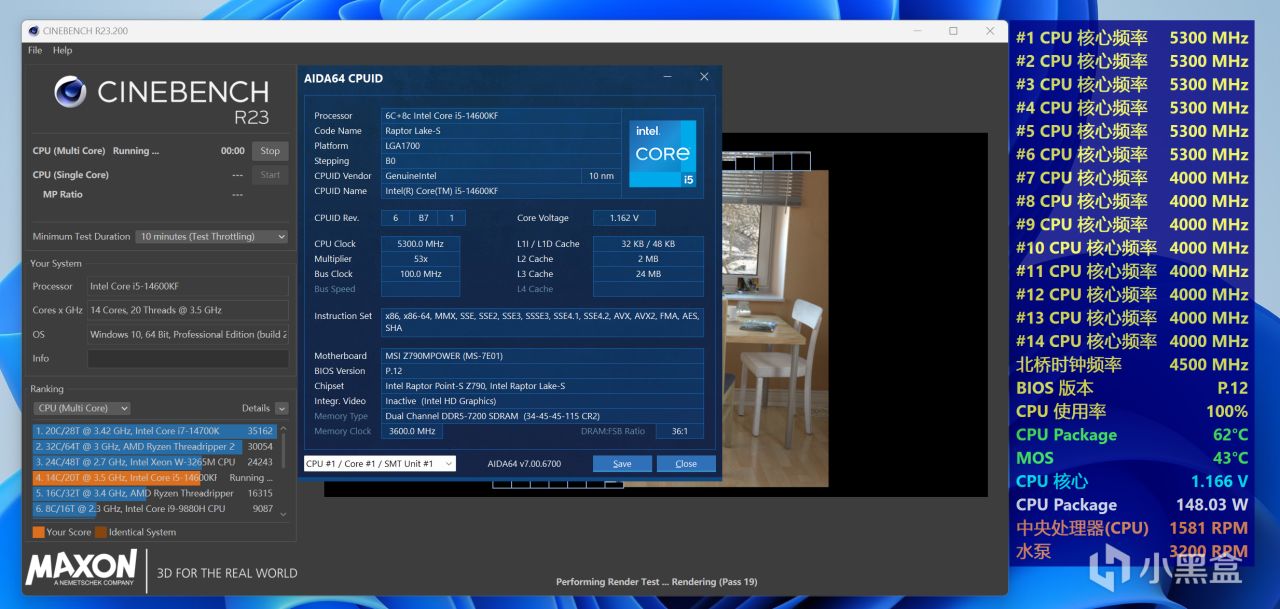The width and height of the screenshot is (1280, 609).
Task: Click the MOS 43°C overlay row
Action: (x=1132, y=458)
